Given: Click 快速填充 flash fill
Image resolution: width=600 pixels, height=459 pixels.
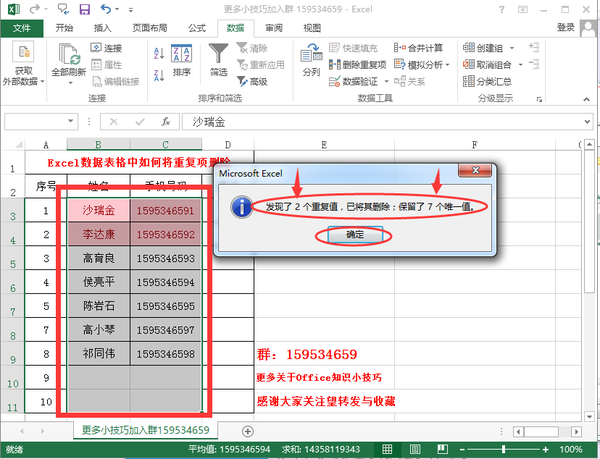Looking at the screenshot, I should pyautogui.click(x=353, y=48).
